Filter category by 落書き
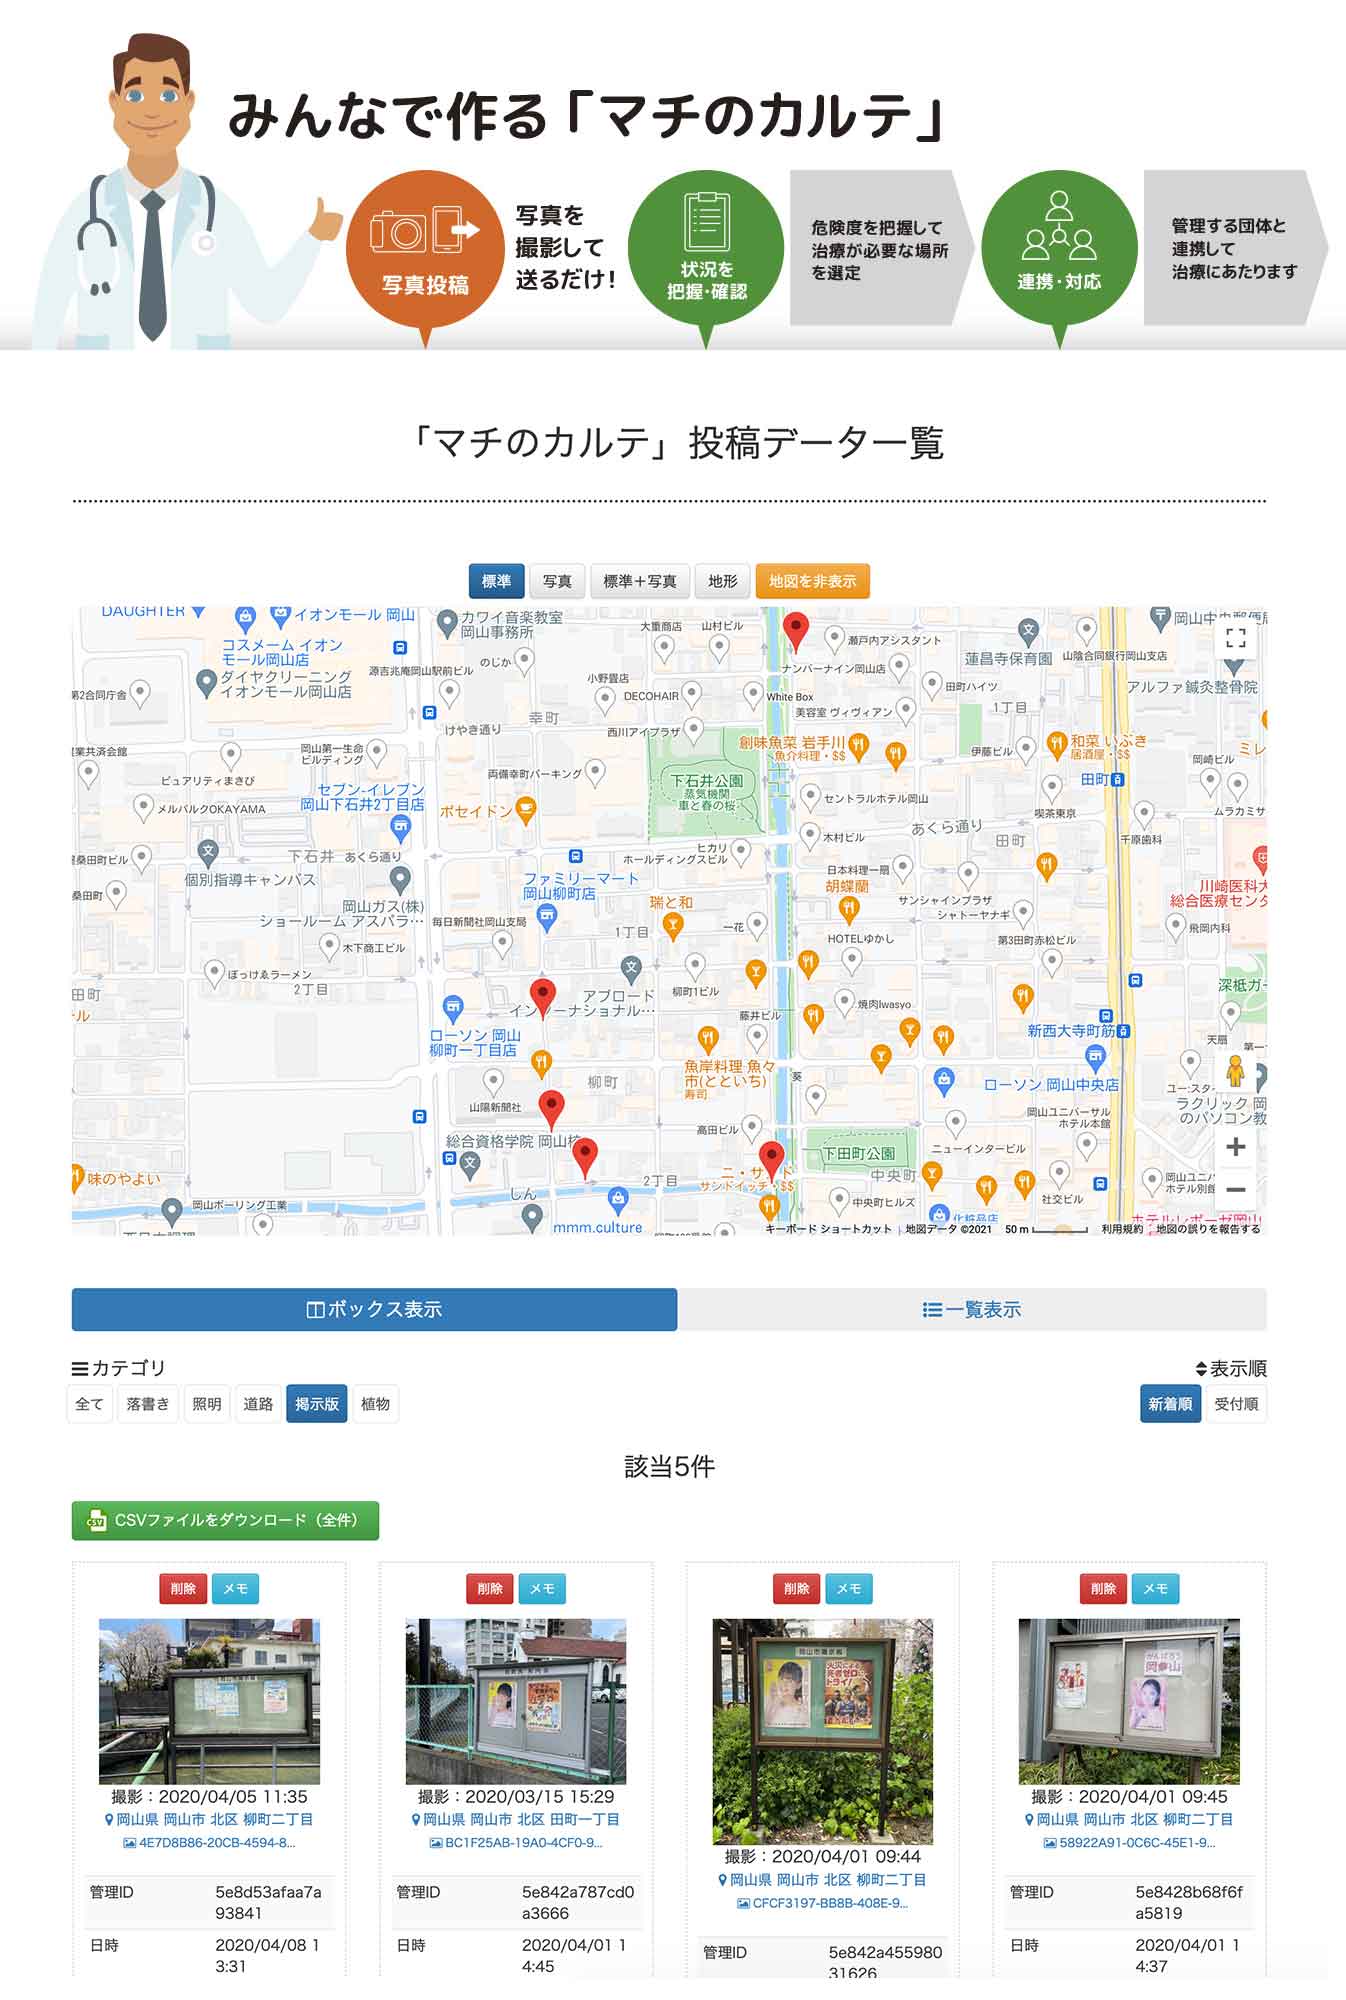 (x=148, y=1404)
